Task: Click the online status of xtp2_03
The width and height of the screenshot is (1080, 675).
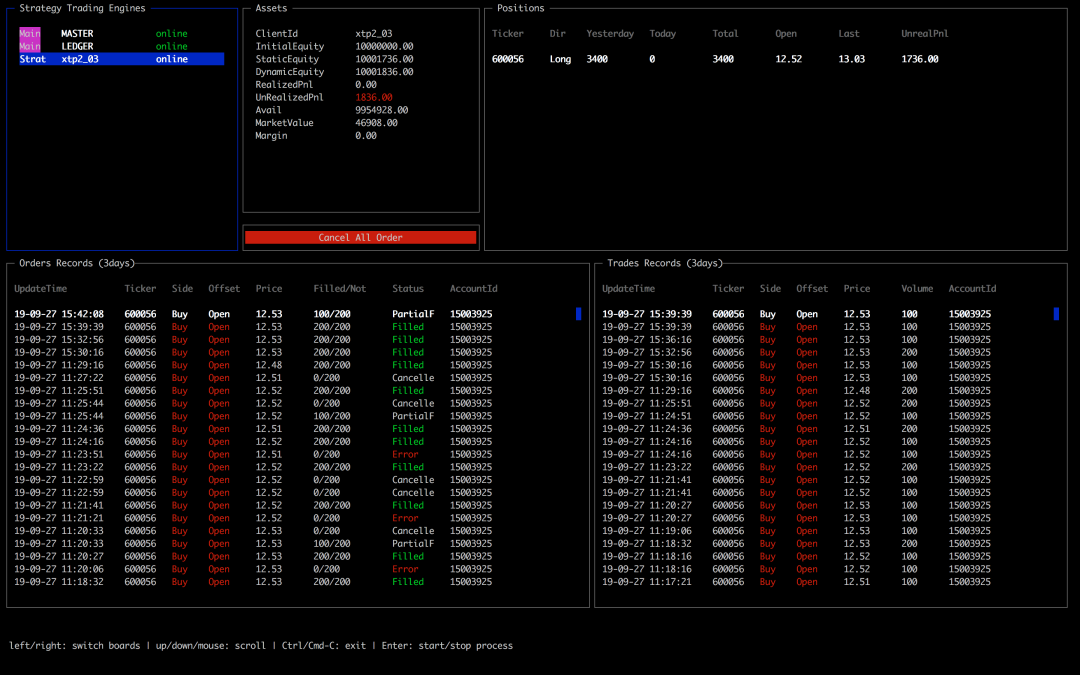Action: 171,59
